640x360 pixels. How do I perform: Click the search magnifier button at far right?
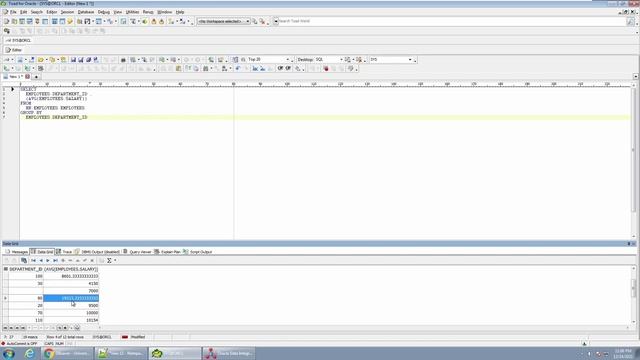(x=631, y=21)
